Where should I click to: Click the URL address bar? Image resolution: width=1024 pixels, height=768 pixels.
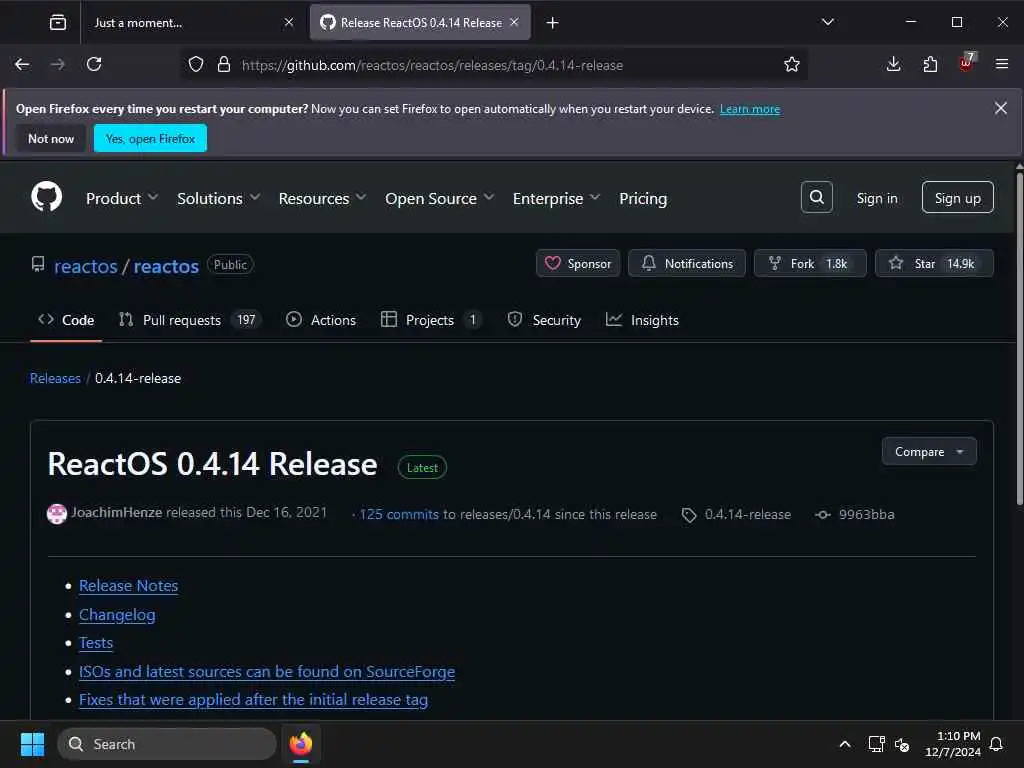(x=496, y=65)
